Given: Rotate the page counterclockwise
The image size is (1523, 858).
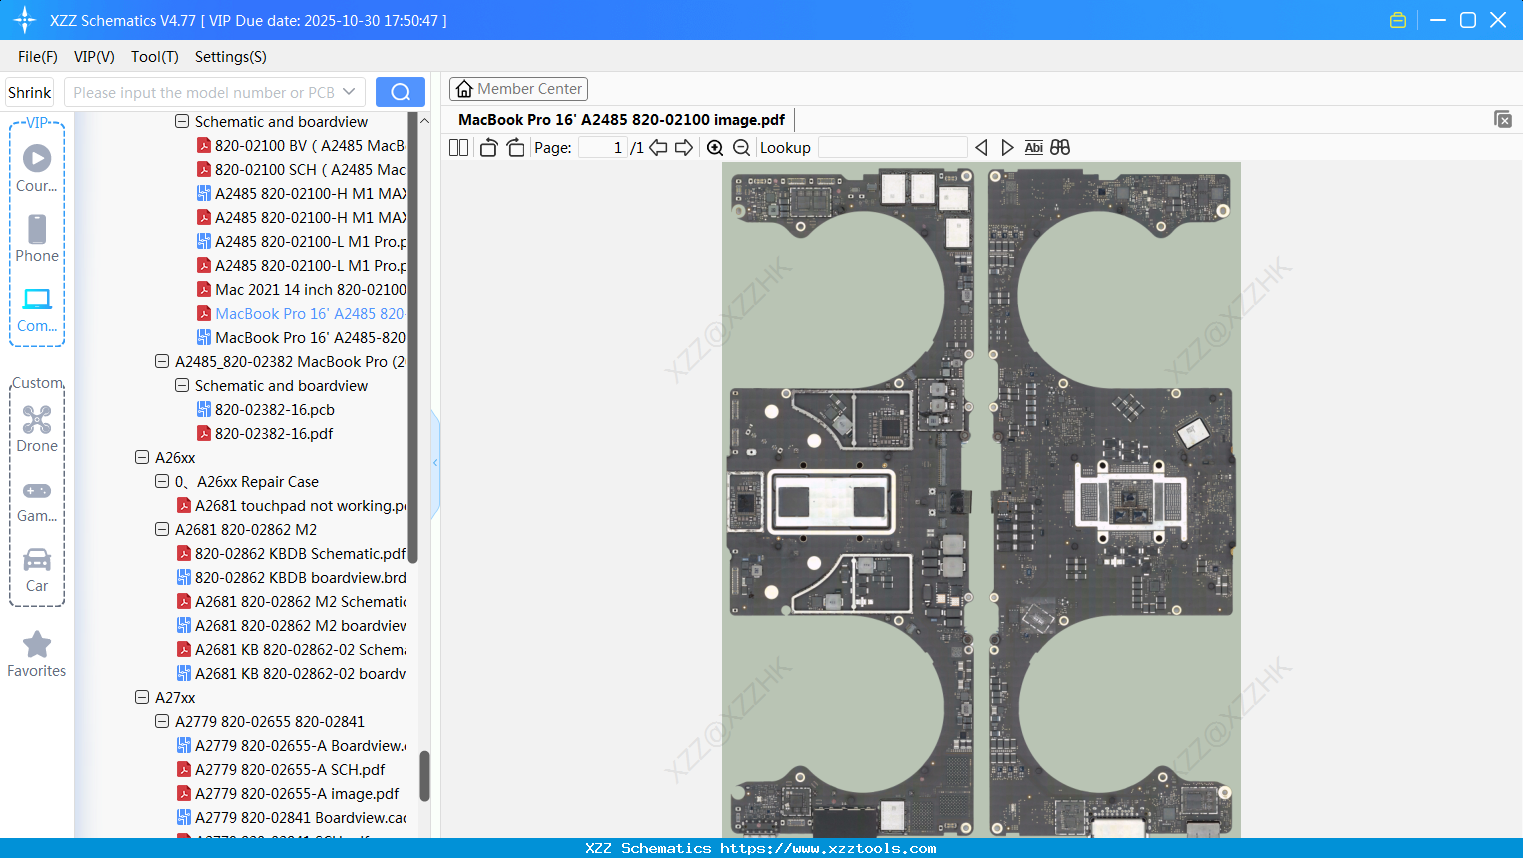Looking at the screenshot, I should click(488, 148).
